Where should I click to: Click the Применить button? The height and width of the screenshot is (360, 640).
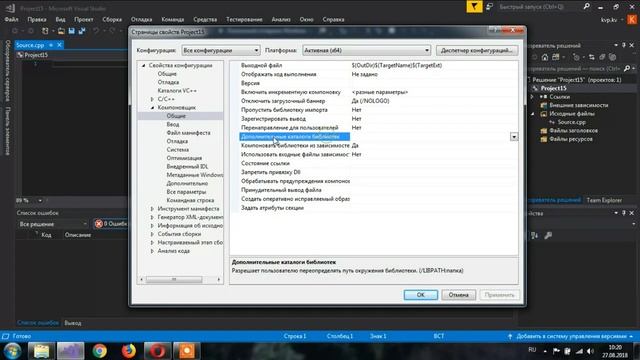[x=500, y=295]
